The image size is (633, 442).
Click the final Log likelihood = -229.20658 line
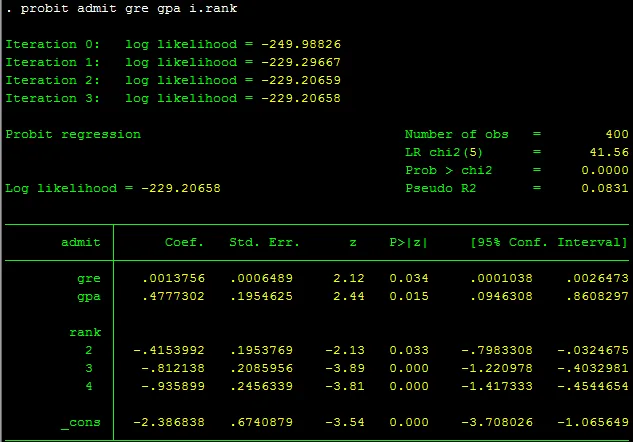point(113,188)
